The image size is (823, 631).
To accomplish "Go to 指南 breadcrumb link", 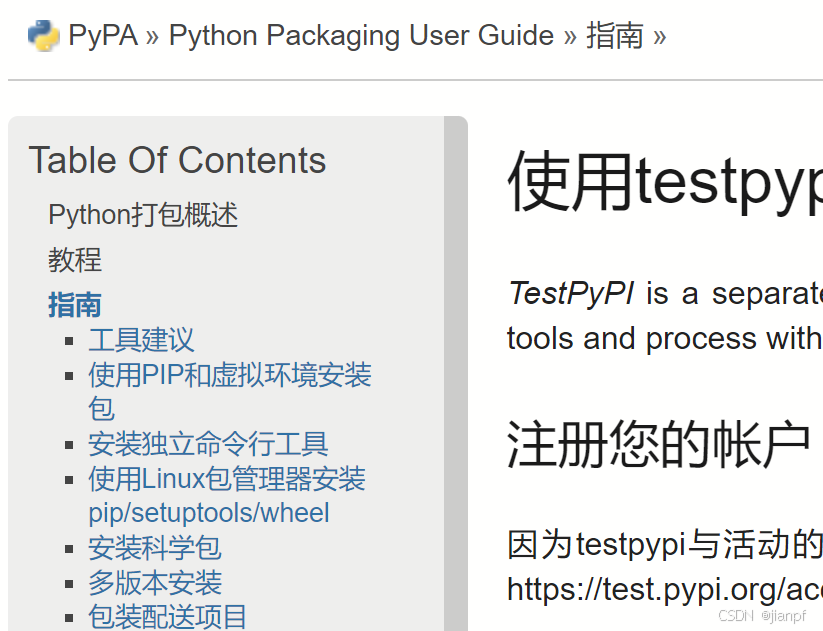I will pyautogui.click(x=615, y=36).
